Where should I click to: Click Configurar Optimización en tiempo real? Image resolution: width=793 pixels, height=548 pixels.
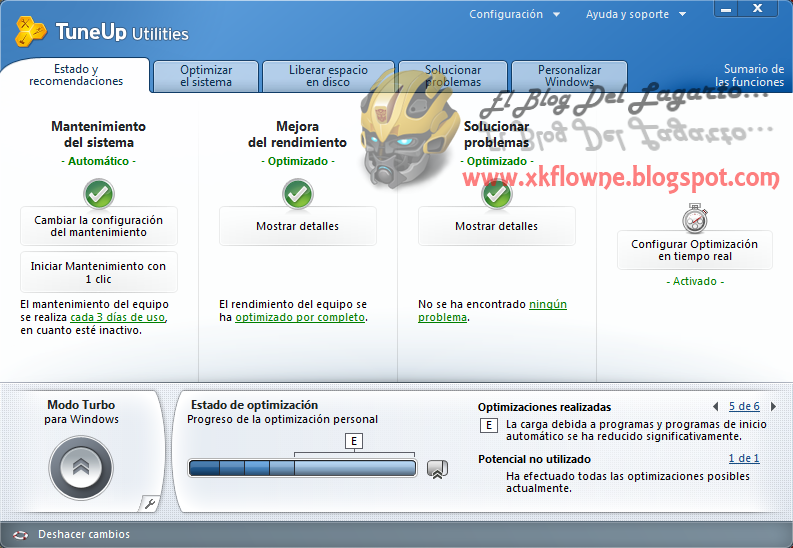695,250
